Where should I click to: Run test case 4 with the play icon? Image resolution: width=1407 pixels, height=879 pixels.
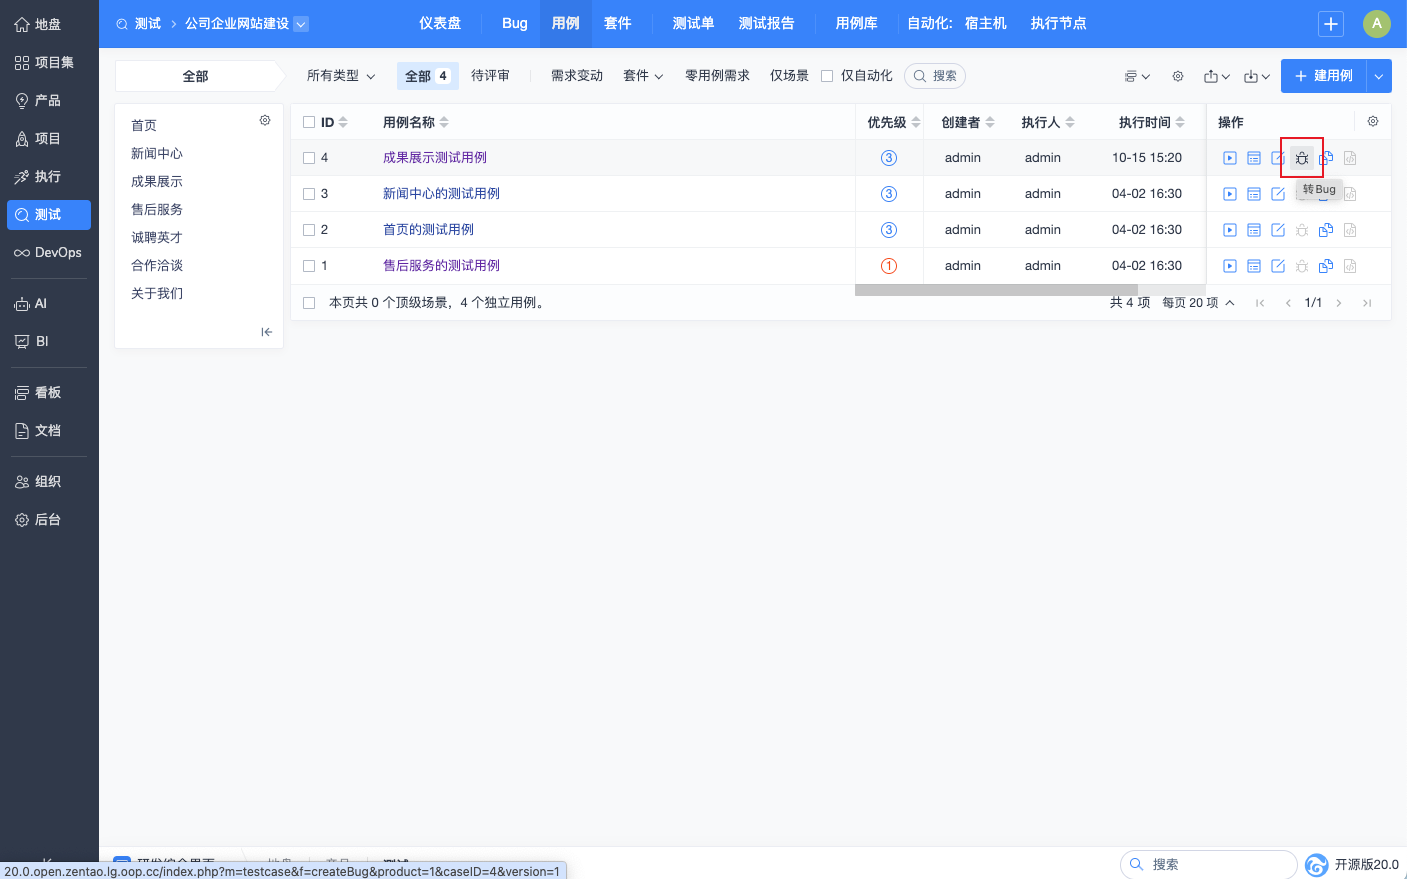click(1229, 158)
